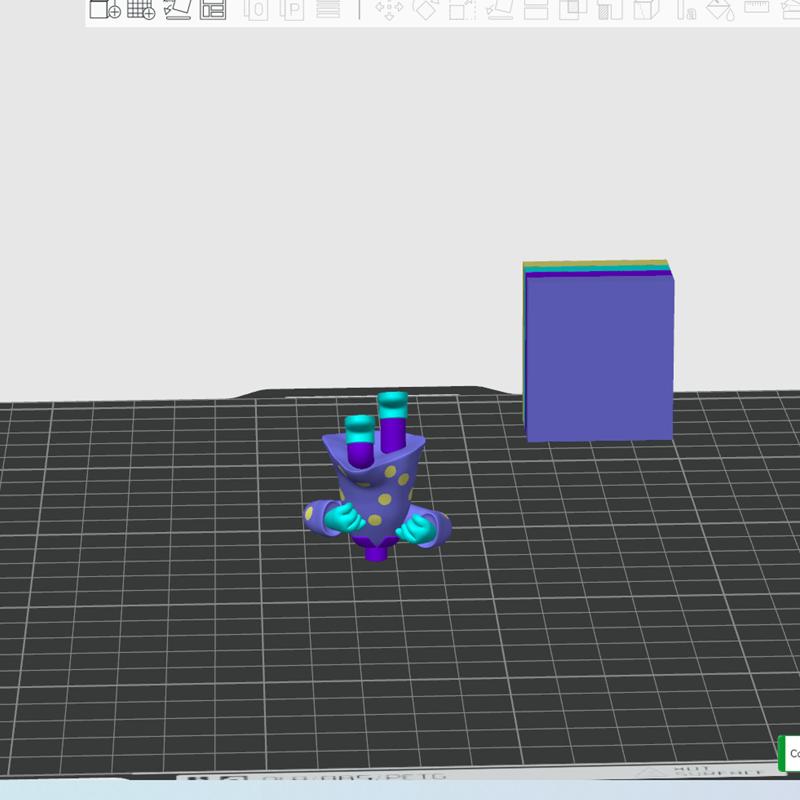Click the Arrange all objects icon
Screen dimensions: 800x800
(x=213, y=9)
